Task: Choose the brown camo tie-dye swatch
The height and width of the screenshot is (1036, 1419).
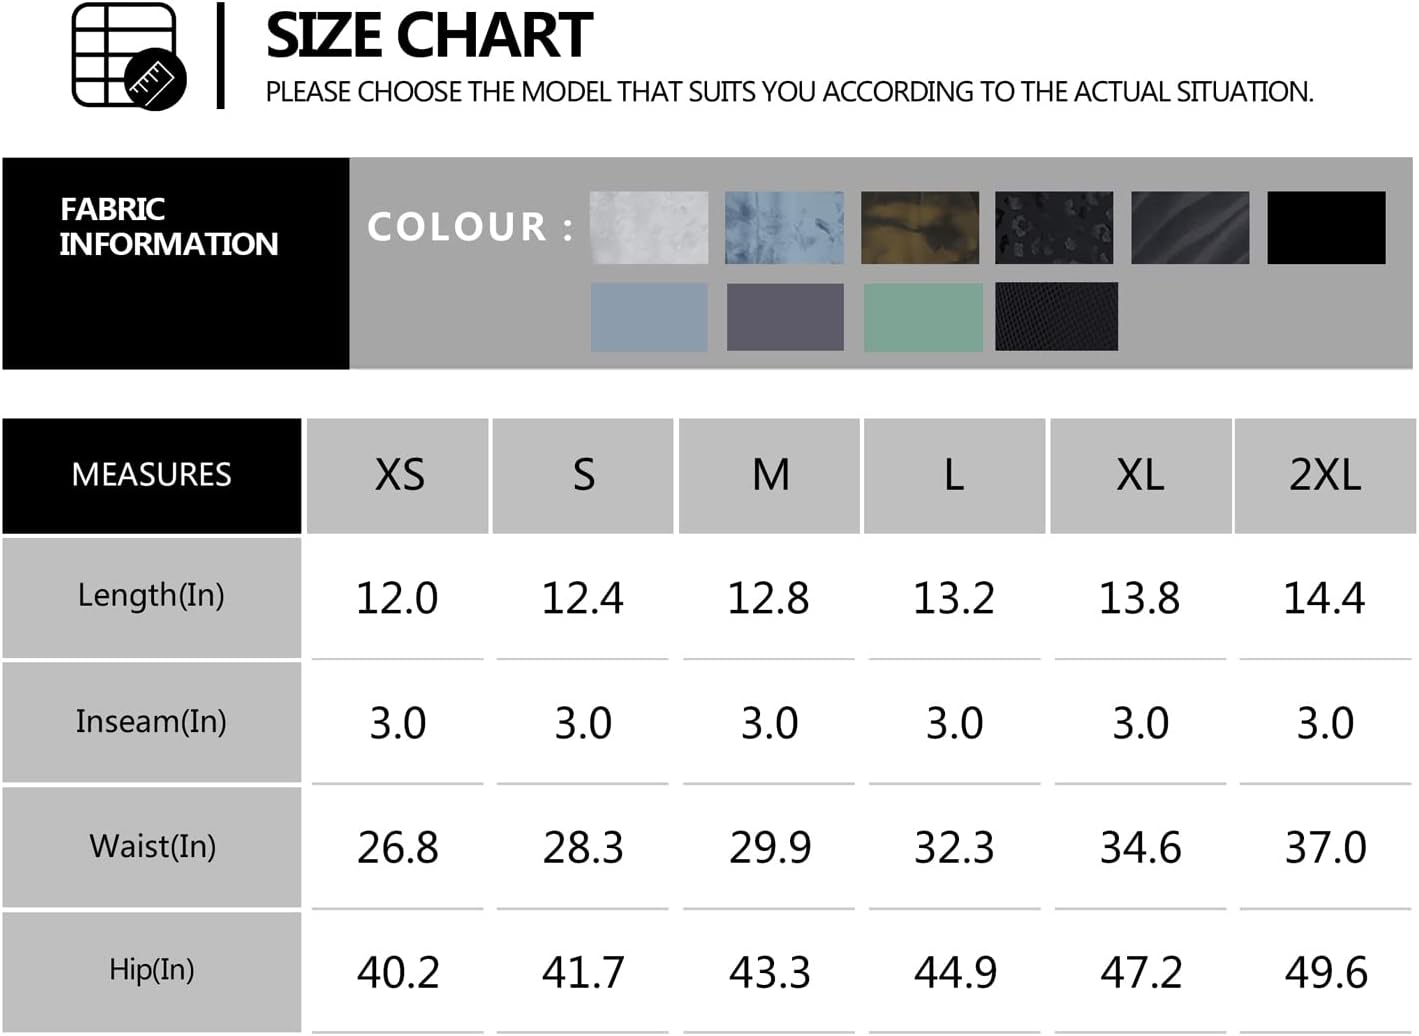Action: pyautogui.click(x=920, y=228)
